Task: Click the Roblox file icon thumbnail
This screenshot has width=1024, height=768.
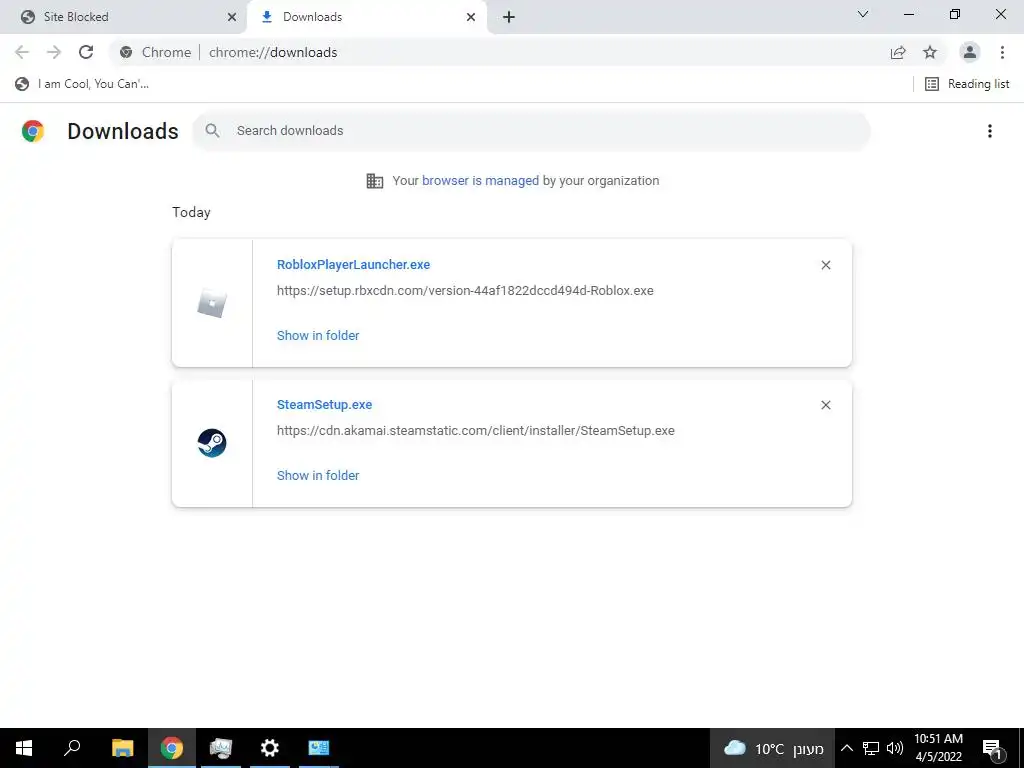Action: point(212,304)
